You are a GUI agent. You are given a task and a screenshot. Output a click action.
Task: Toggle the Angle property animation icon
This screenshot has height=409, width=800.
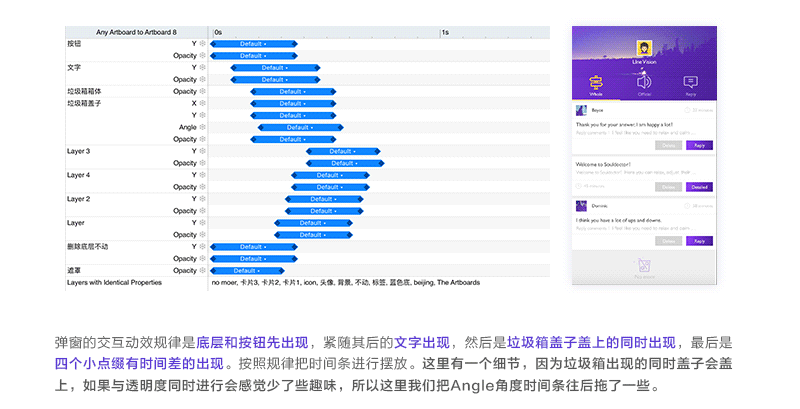pos(204,127)
